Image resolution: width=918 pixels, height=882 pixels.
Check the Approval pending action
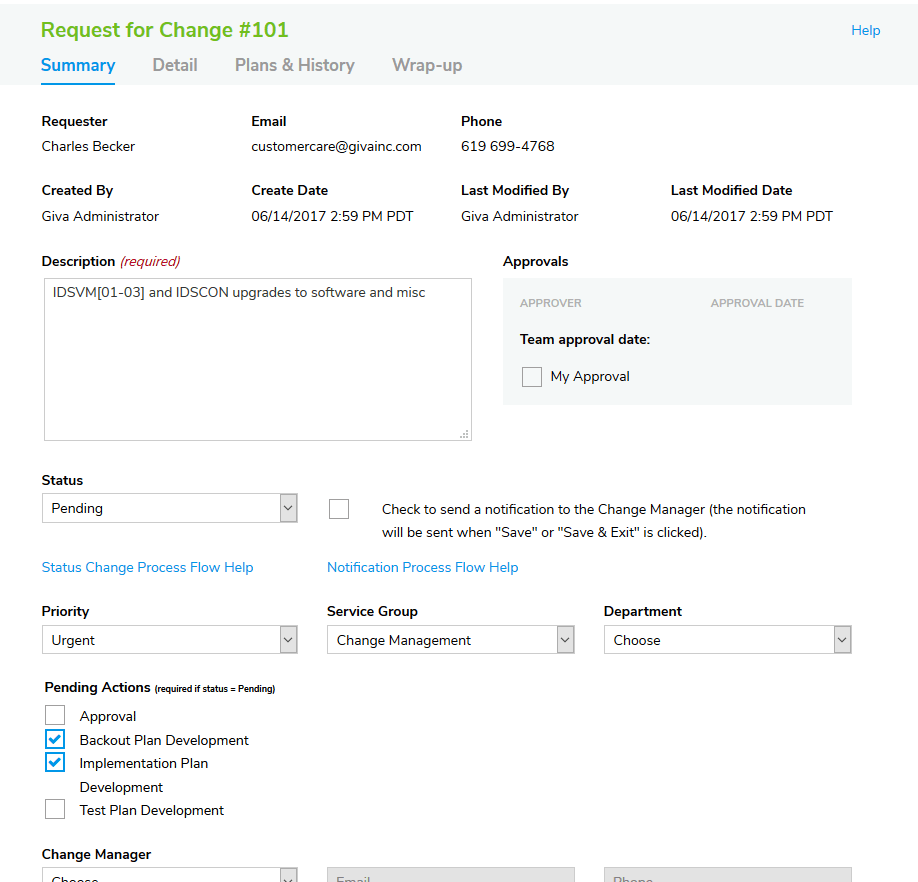(x=55, y=715)
